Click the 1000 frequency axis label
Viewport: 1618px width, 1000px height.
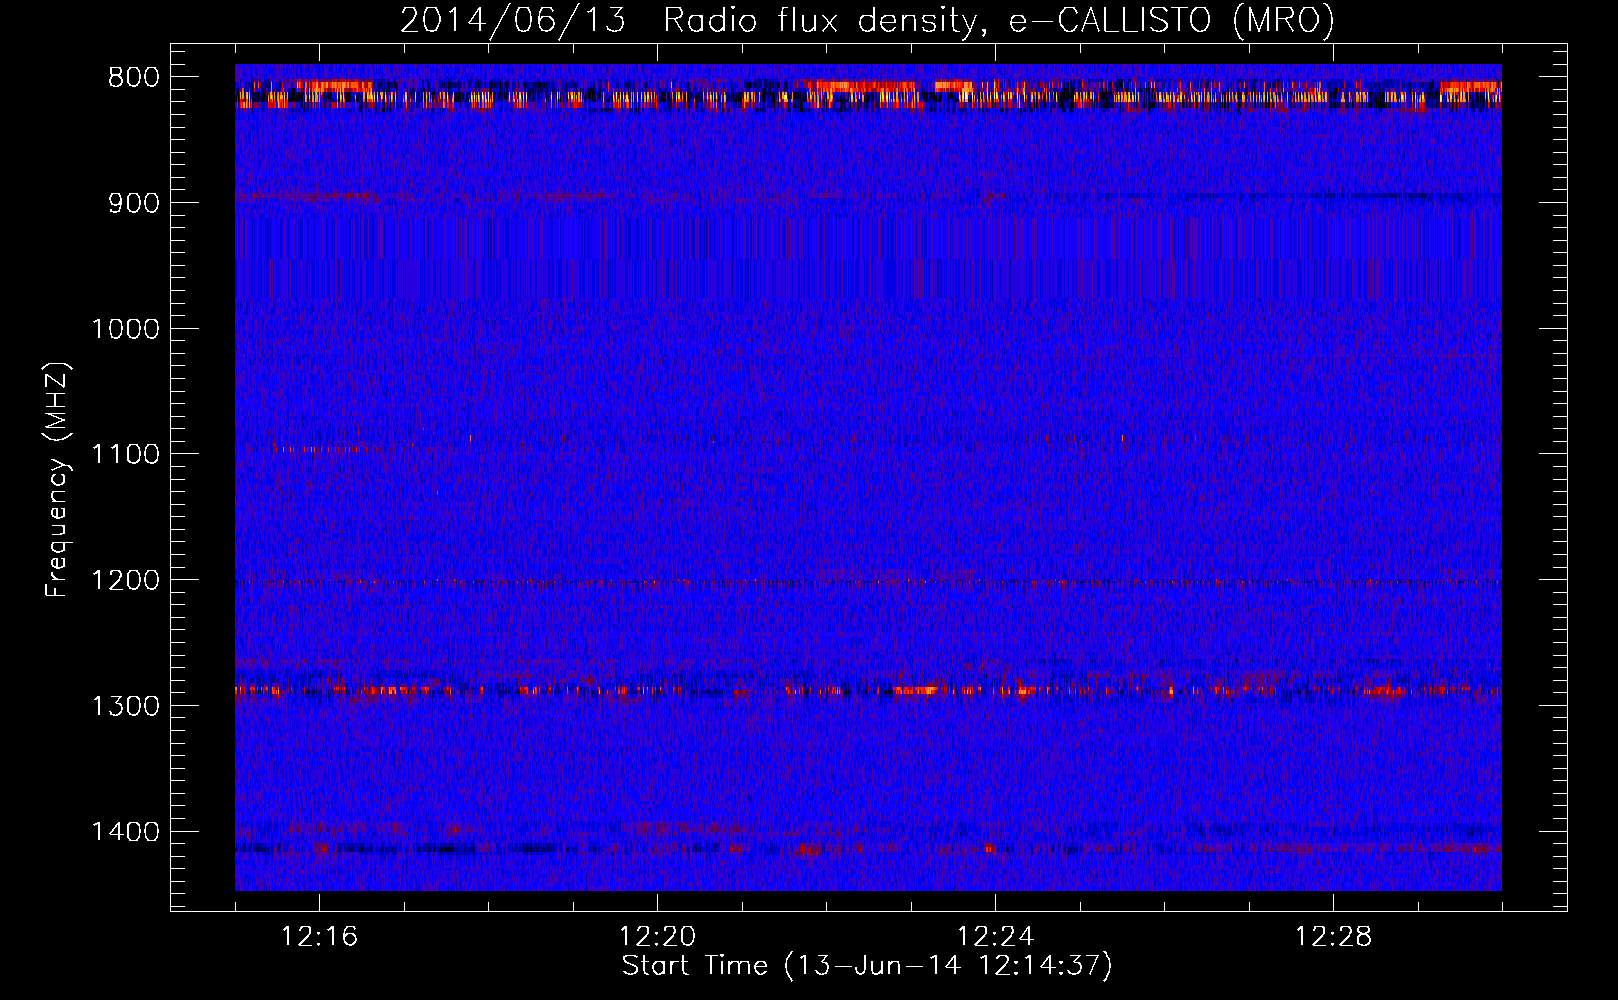tap(125, 329)
